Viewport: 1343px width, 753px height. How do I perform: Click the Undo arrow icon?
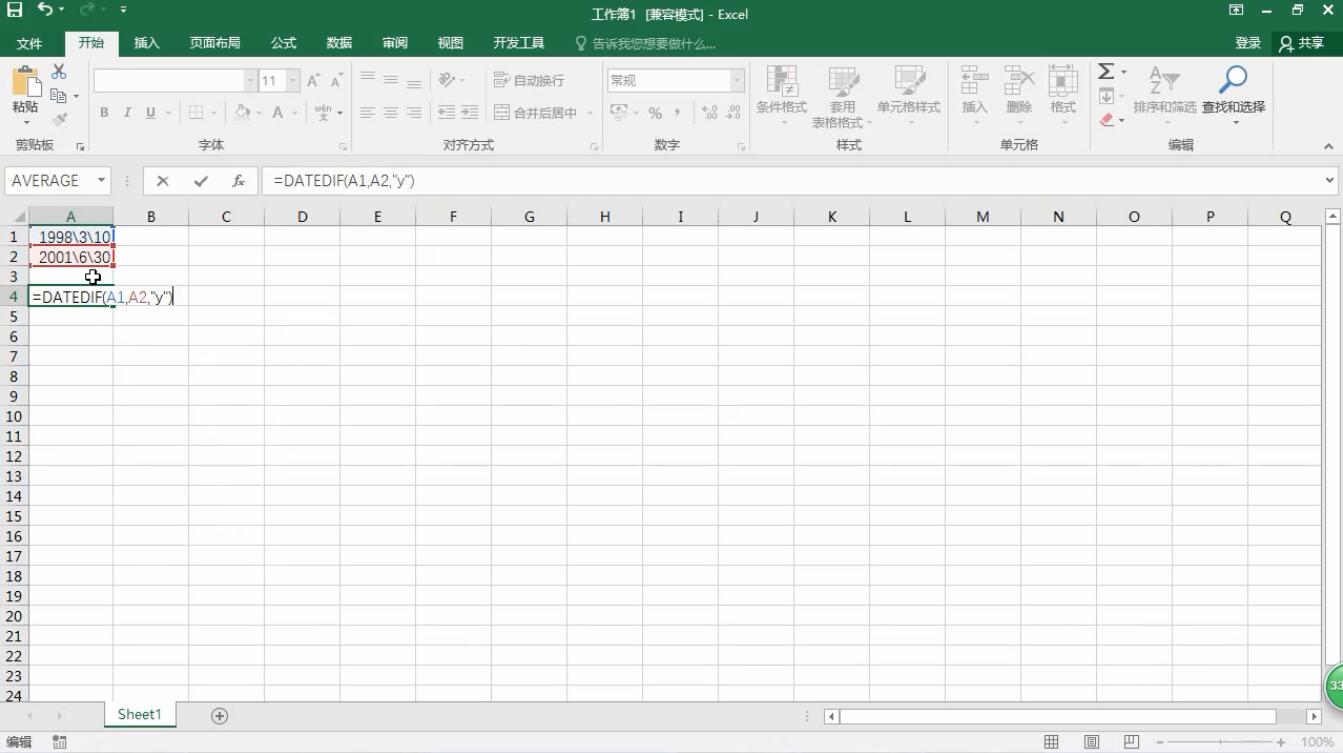point(45,10)
